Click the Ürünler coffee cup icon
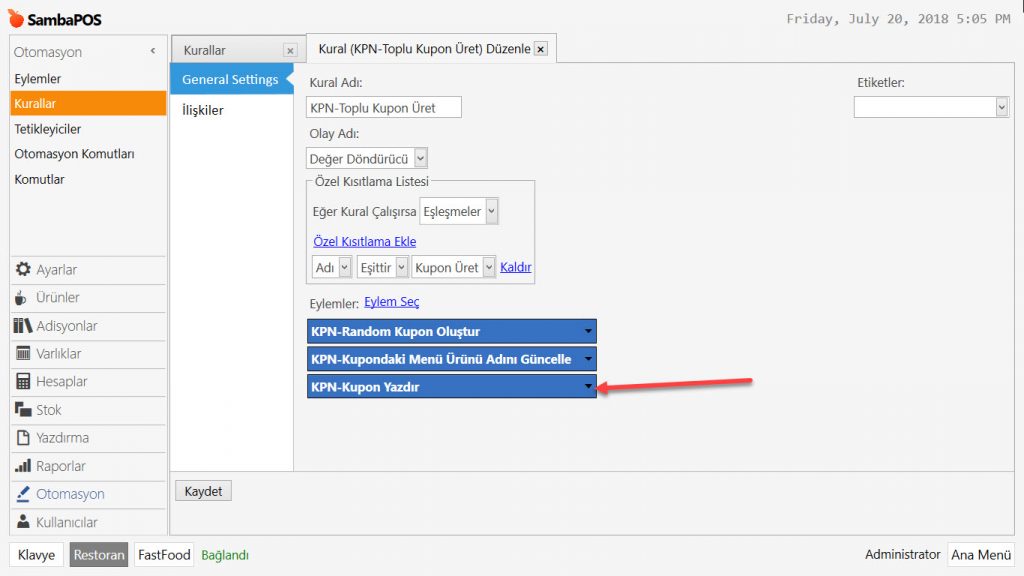The width and height of the screenshot is (1024, 576). coord(23,298)
